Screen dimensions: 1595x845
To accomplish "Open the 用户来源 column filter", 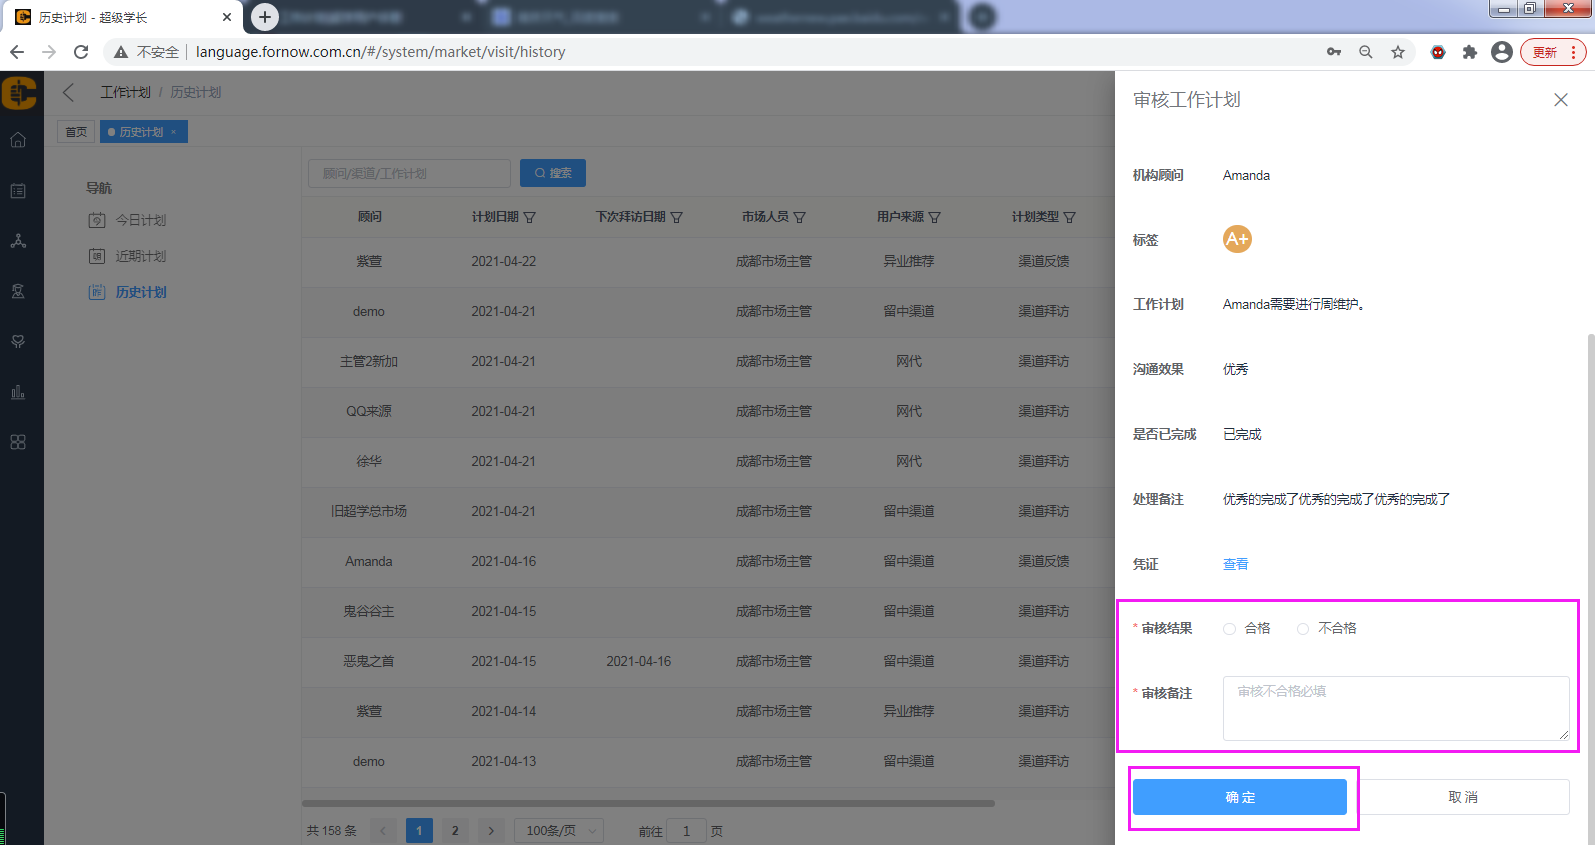I will pyautogui.click(x=935, y=217).
